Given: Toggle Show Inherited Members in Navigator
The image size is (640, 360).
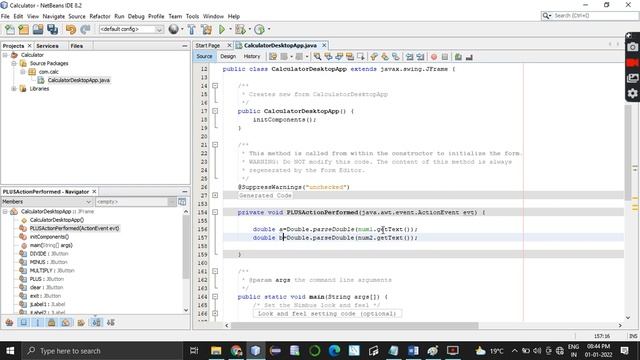Looking at the screenshot, I should (x=9, y=322).
